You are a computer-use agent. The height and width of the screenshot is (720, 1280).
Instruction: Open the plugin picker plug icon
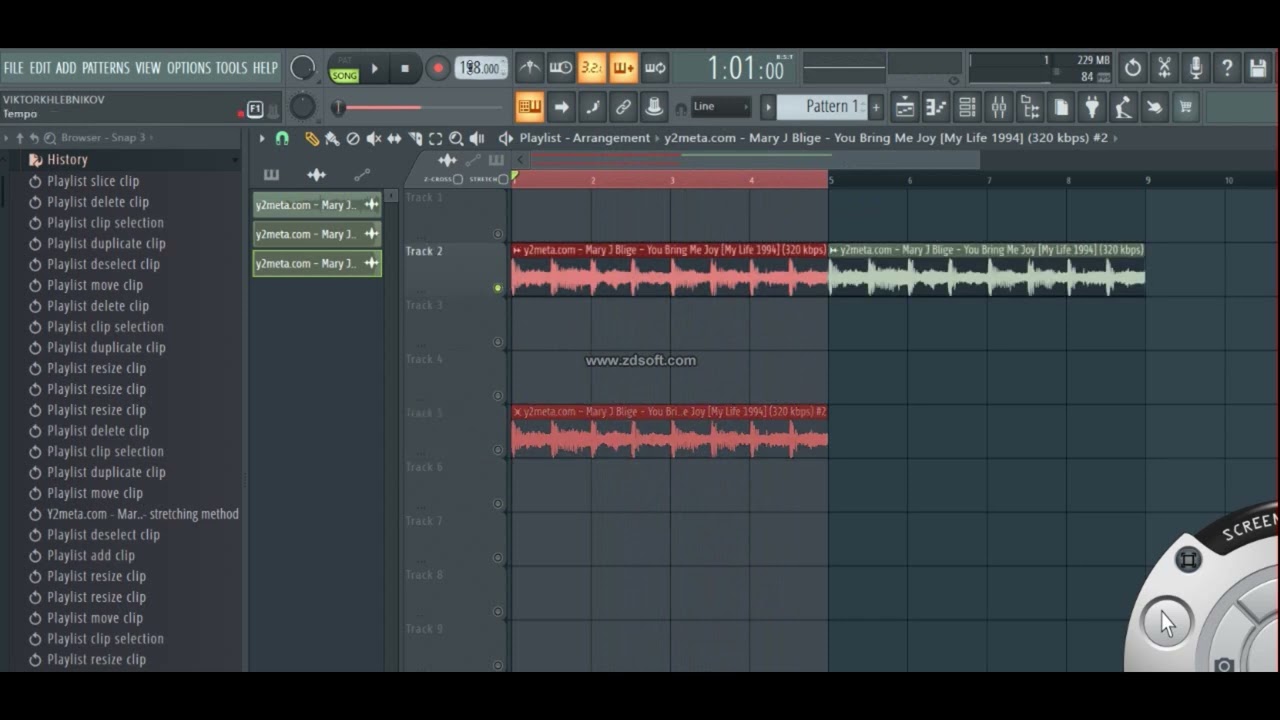coord(1092,106)
